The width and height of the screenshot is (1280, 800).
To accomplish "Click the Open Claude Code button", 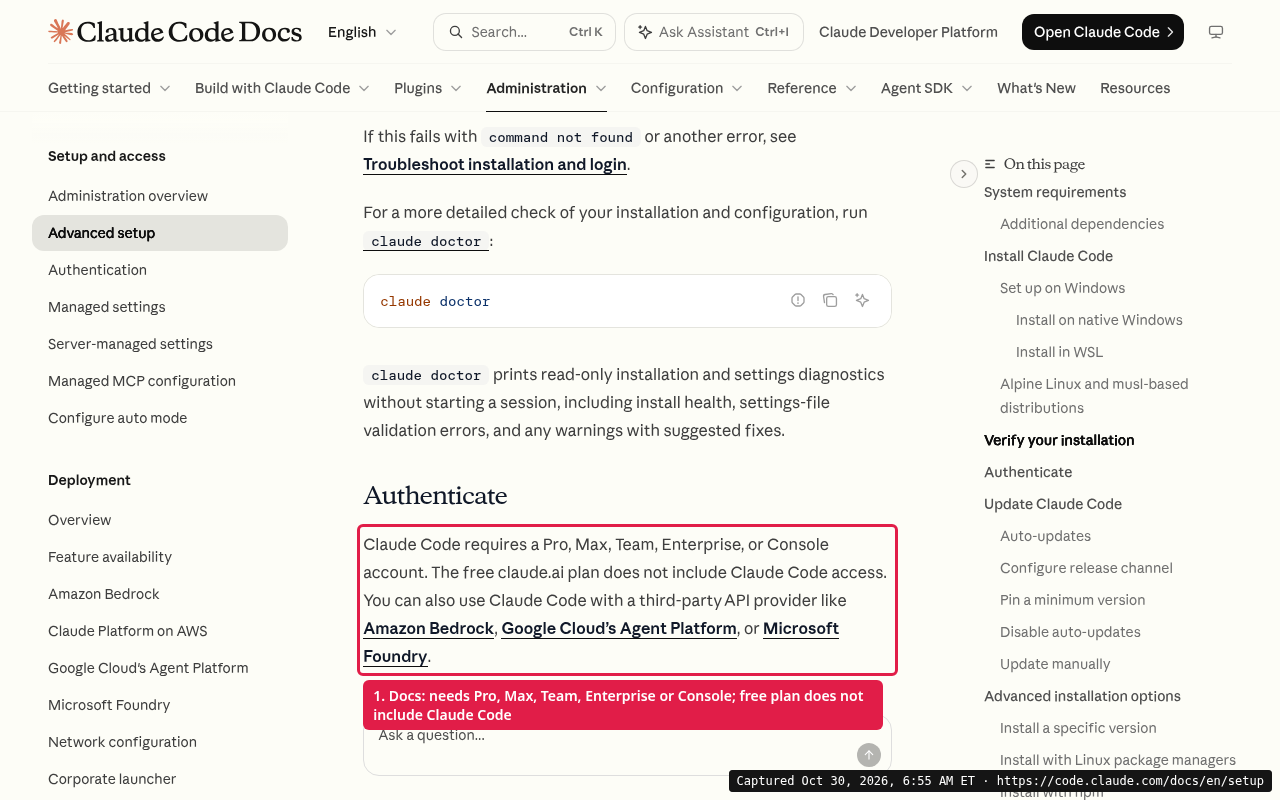I will (1103, 32).
